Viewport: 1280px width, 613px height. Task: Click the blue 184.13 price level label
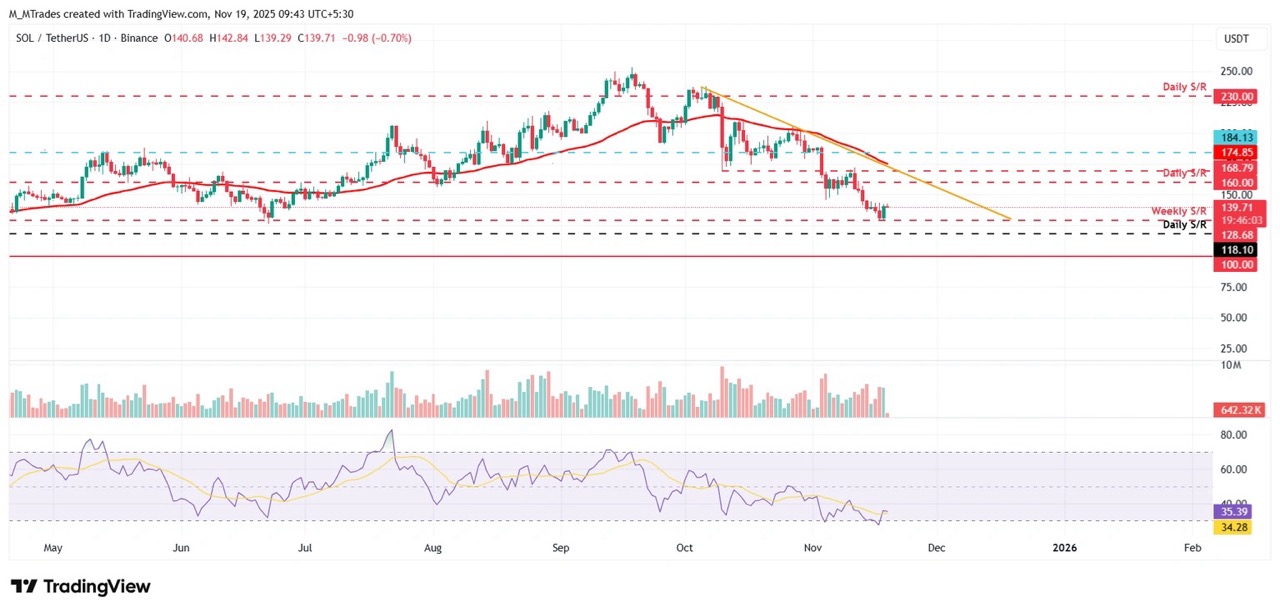[x=1236, y=137]
